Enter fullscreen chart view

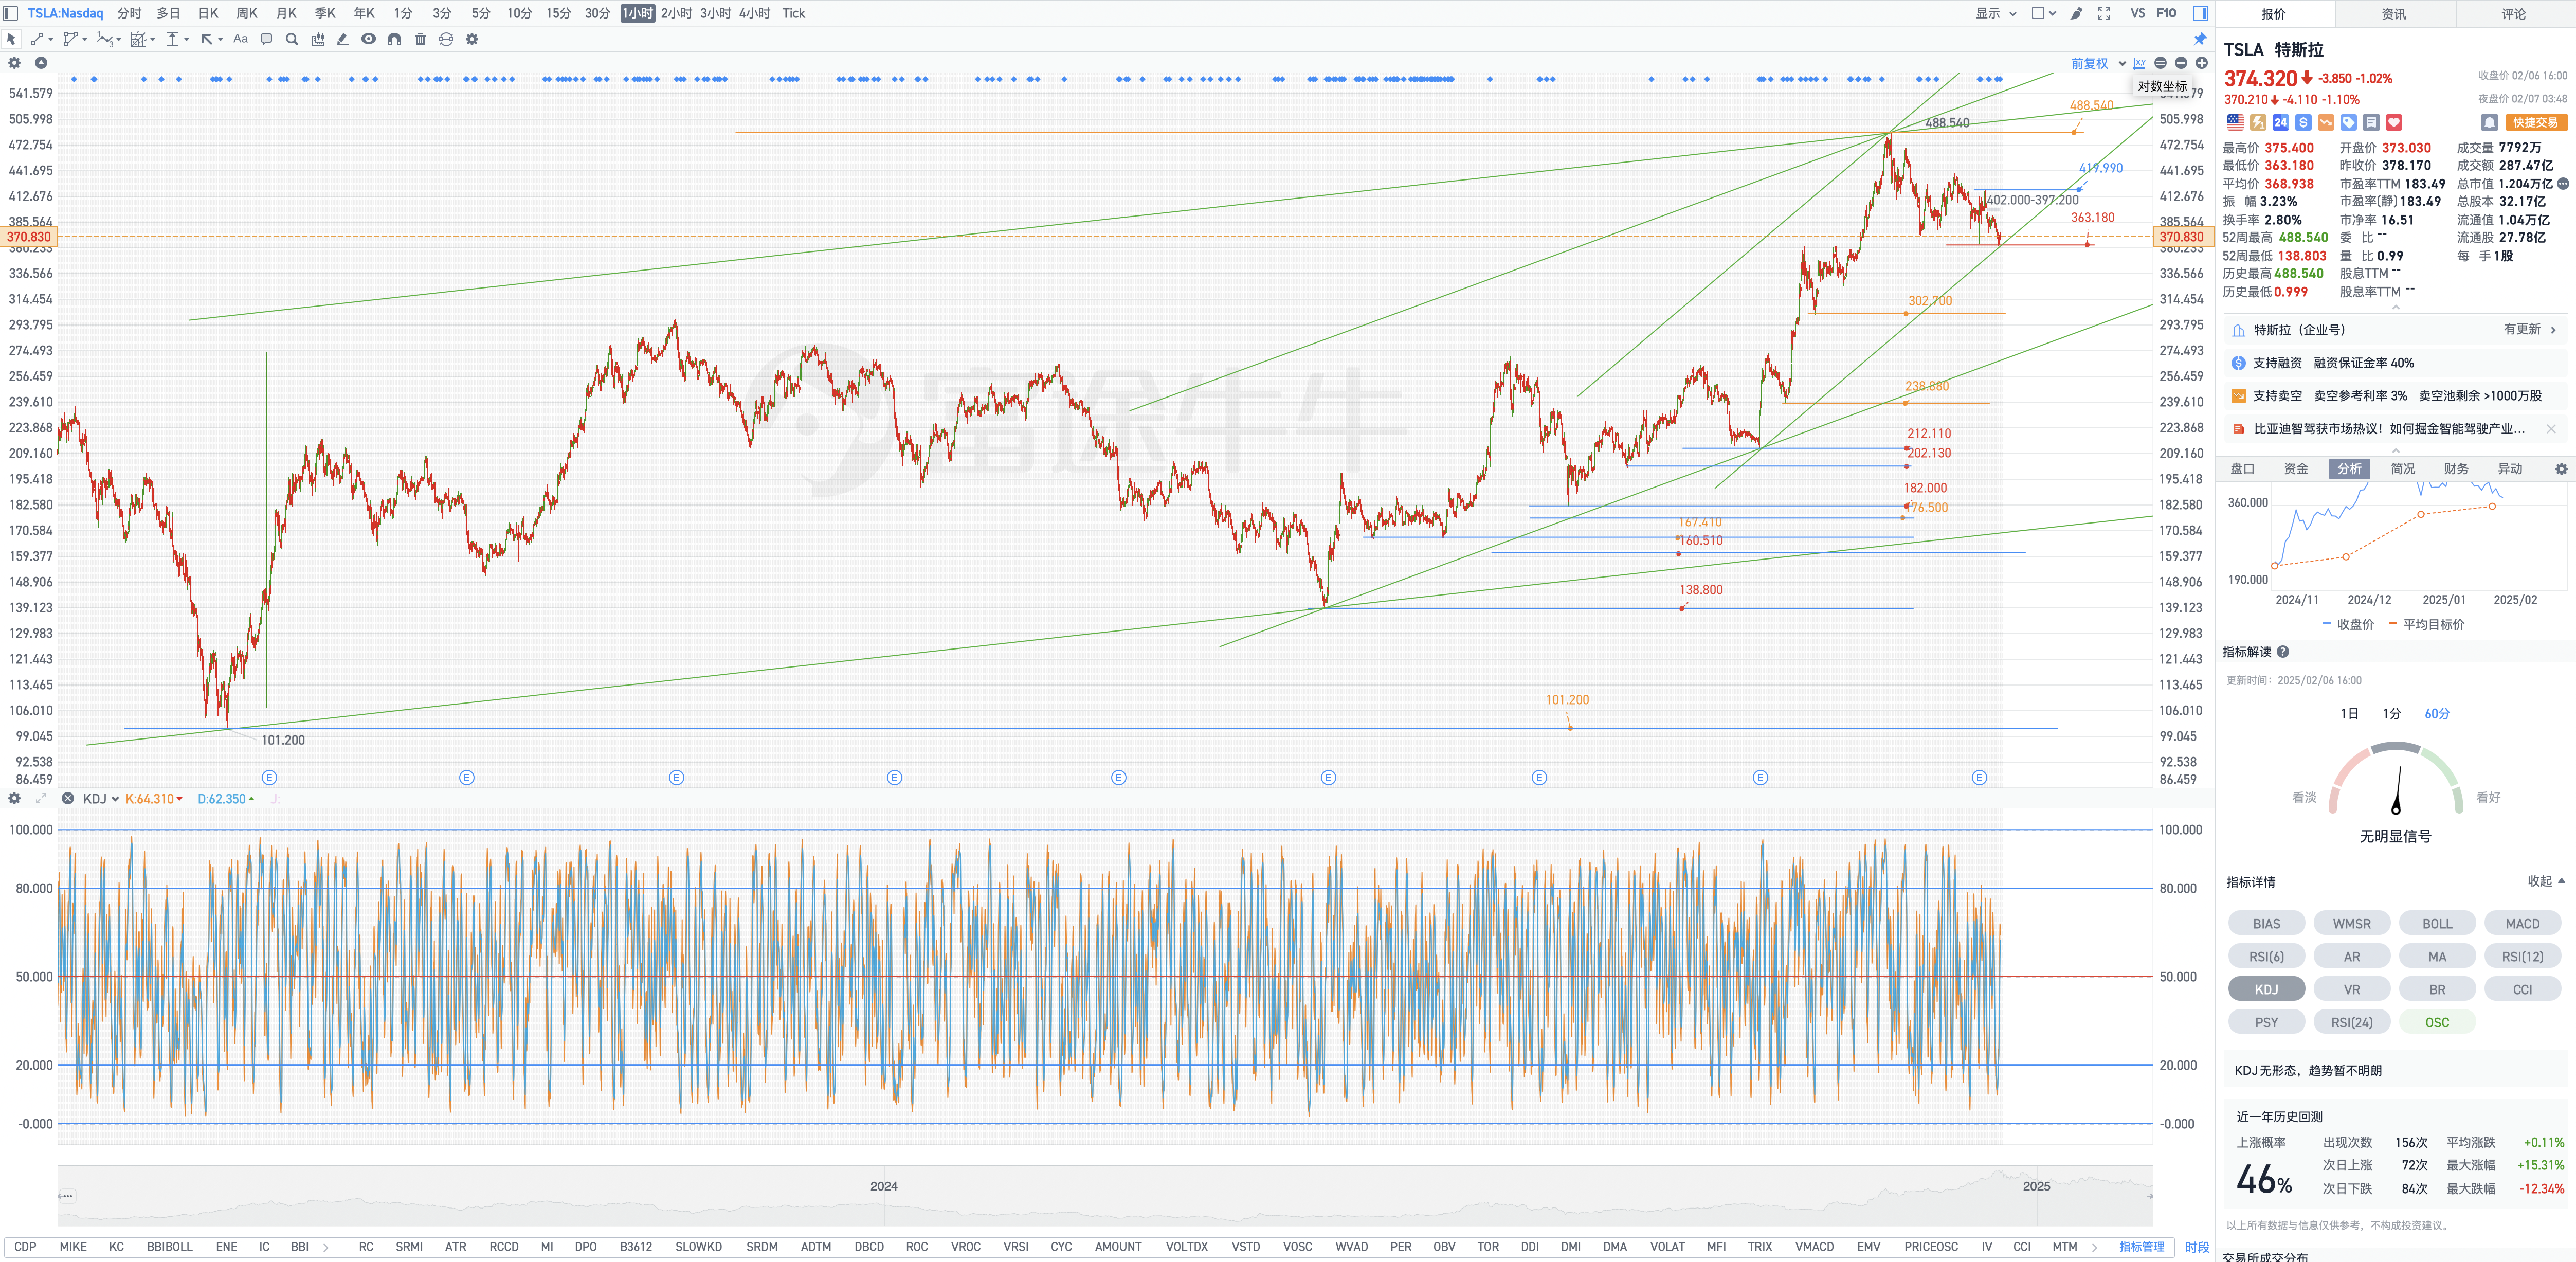click(x=2104, y=13)
